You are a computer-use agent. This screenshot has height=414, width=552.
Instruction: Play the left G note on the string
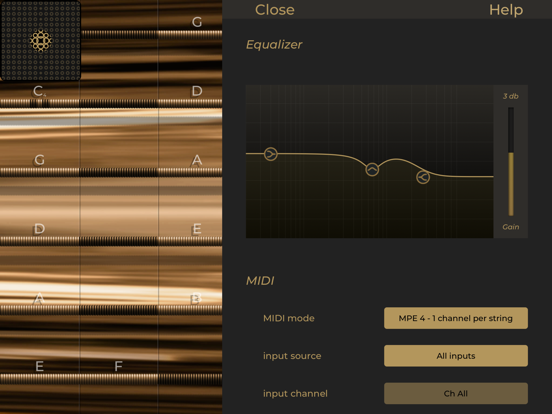[x=39, y=160]
